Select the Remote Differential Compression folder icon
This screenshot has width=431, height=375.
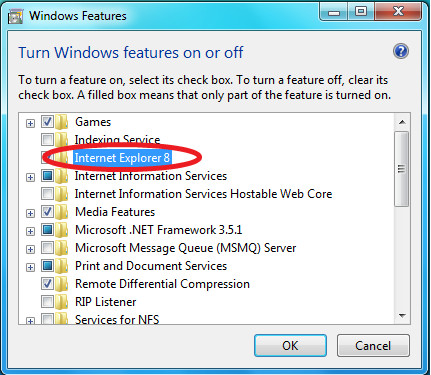pos(62,284)
